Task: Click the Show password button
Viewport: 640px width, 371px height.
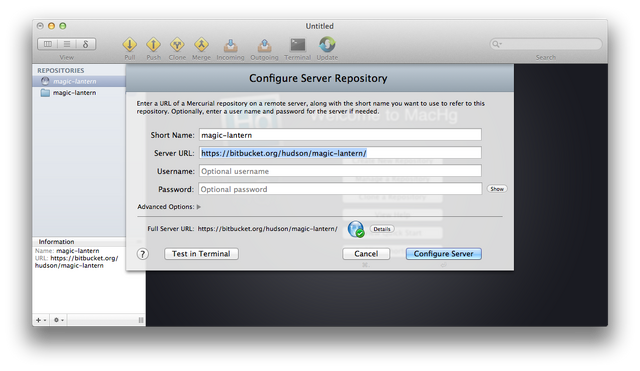Action: tap(497, 189)
